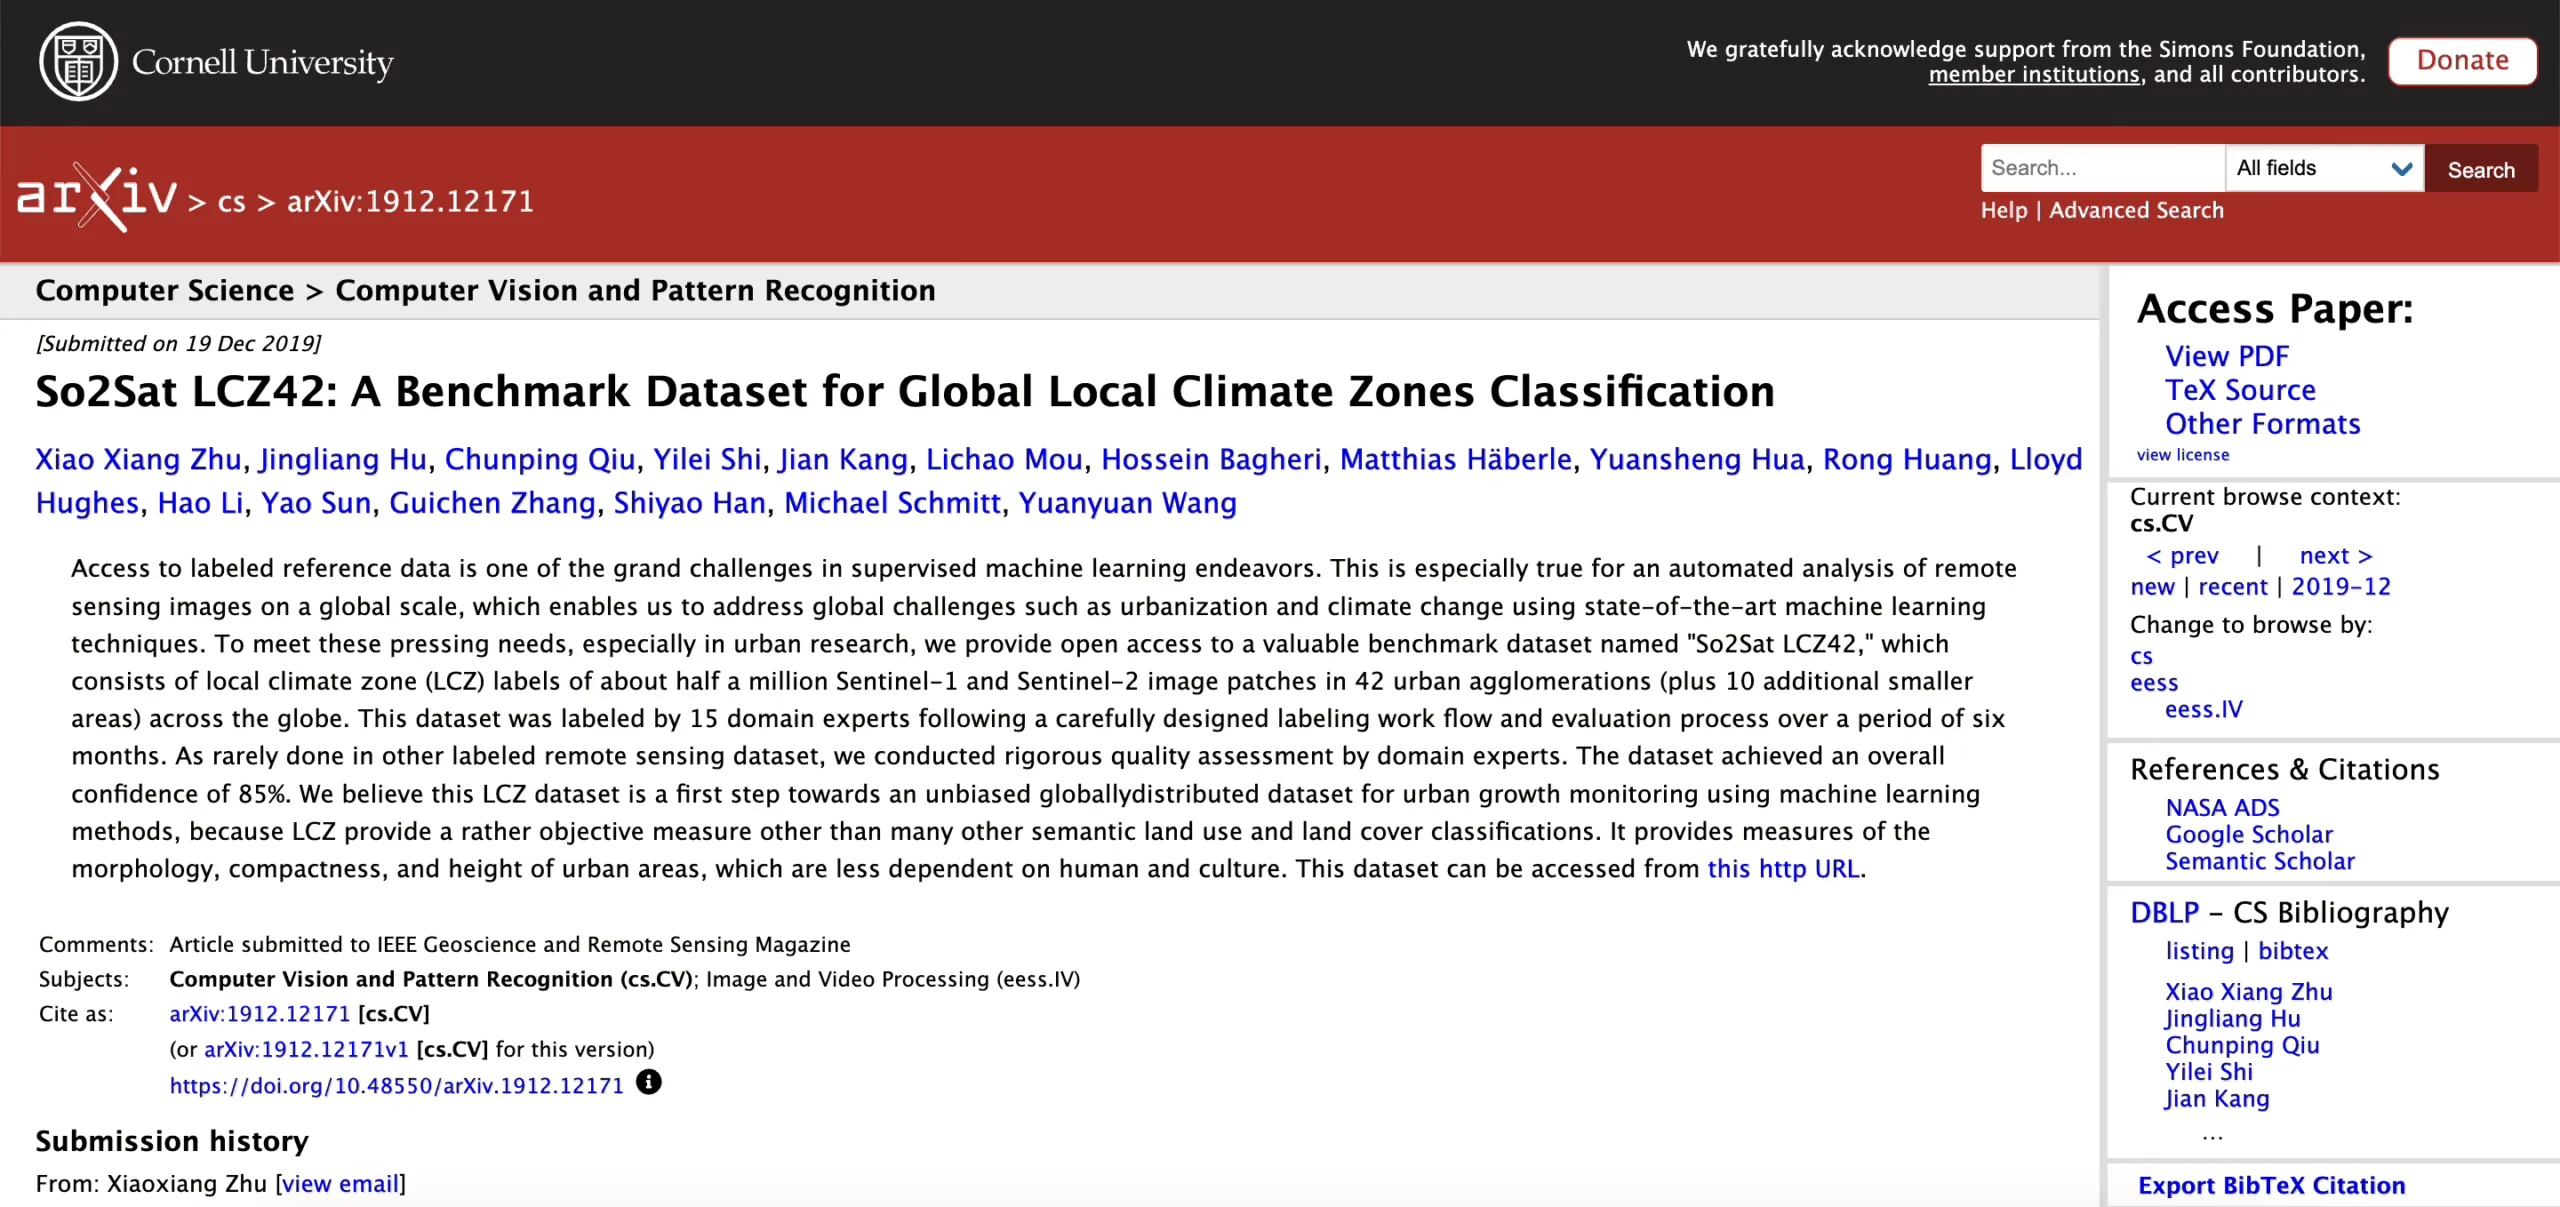This screenshot has width=2560, height=1207.
Task: Open the recent listings link
Action: click(x=2232, y=587)
